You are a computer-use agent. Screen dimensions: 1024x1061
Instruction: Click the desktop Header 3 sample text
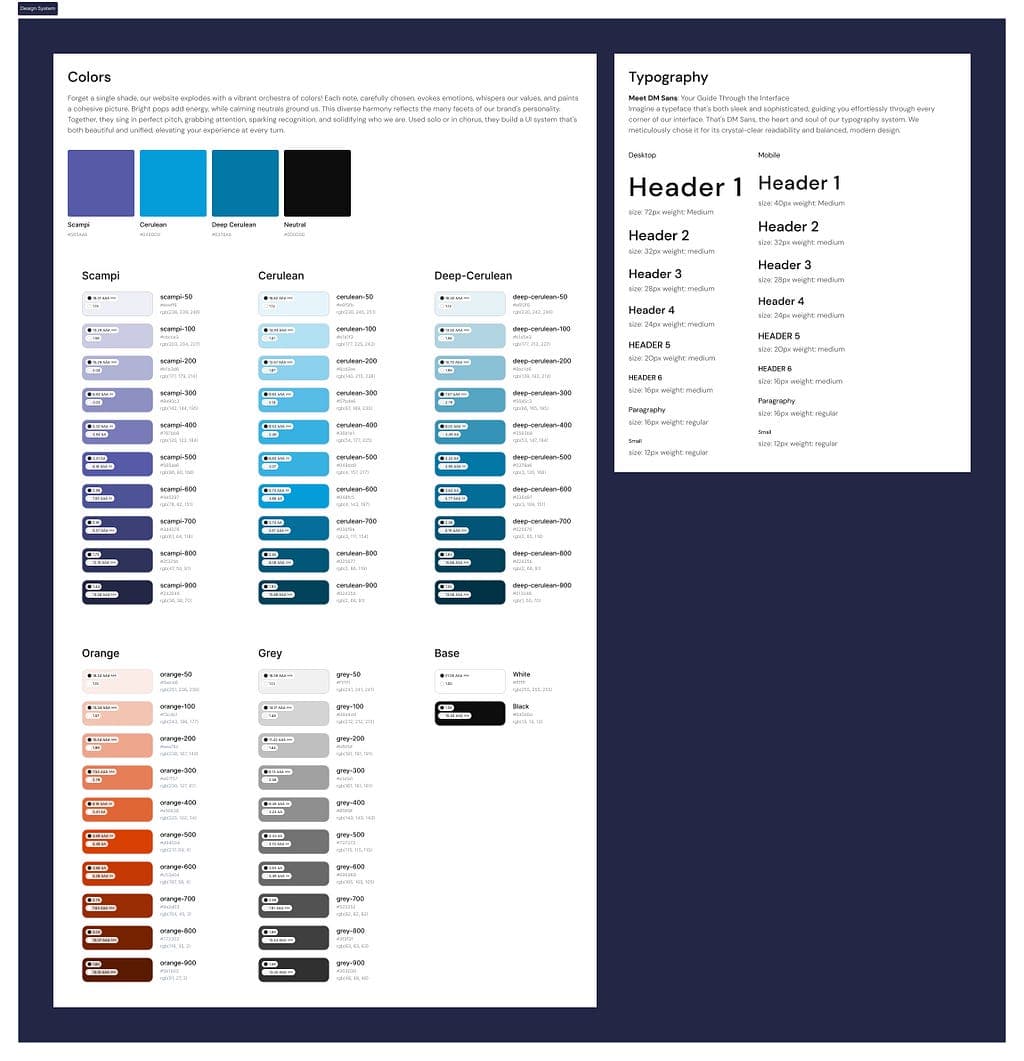point(654,274)
